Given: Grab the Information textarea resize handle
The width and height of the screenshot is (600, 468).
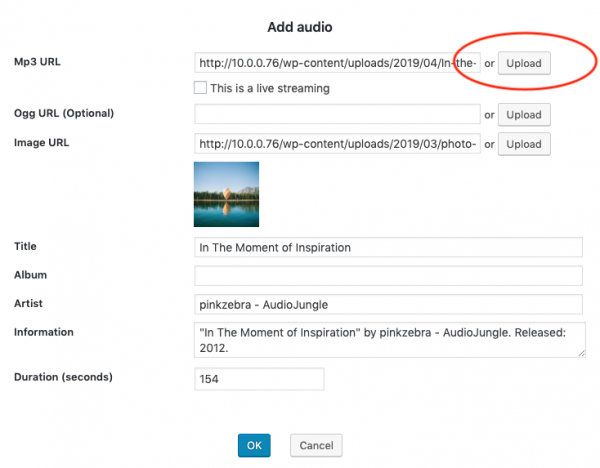Looking at the screenshot, I should (x=582, y=353).
